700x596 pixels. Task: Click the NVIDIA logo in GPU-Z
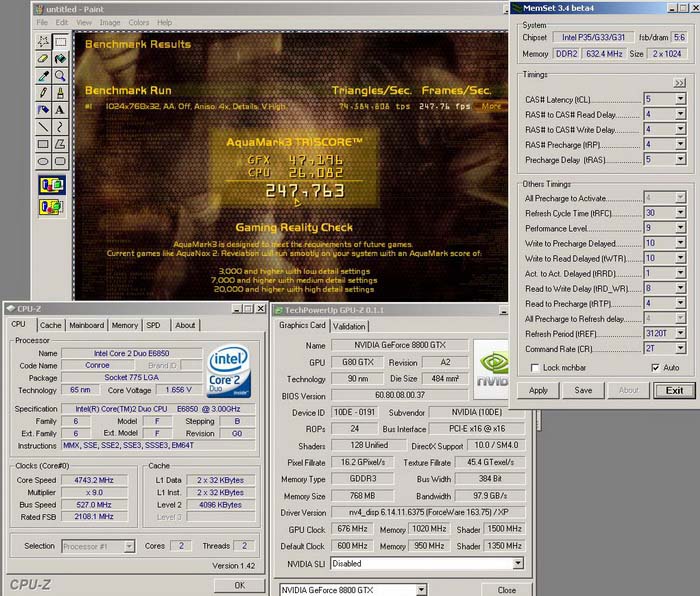click(x=492, y=369)
